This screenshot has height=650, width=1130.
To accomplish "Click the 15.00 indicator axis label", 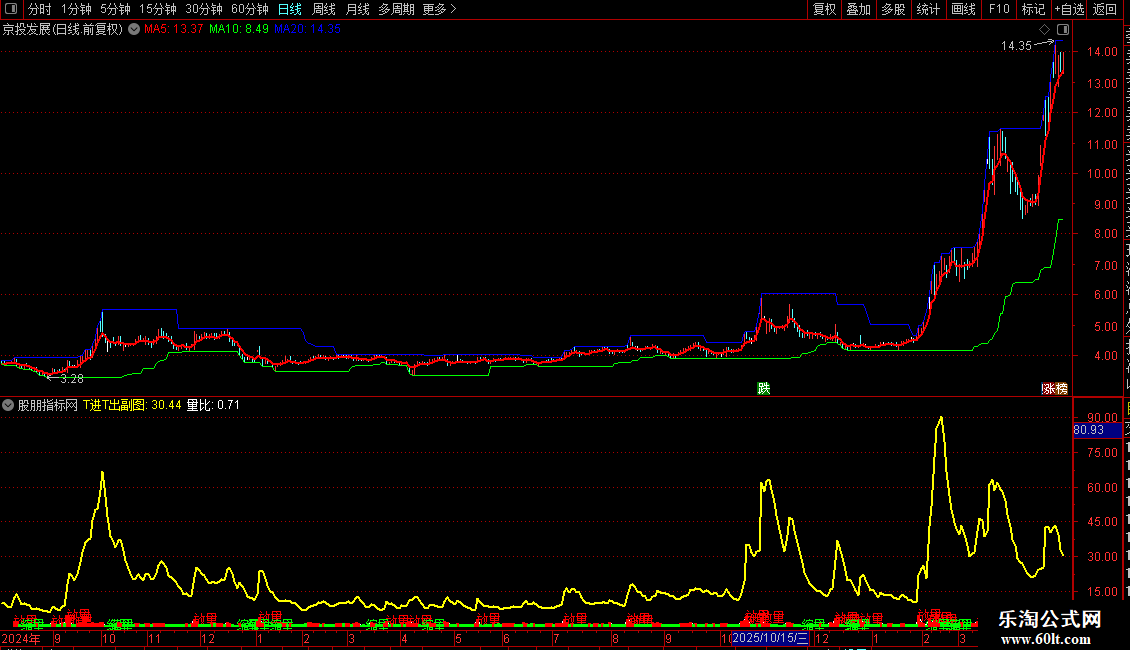I will tap(1102, 592).
